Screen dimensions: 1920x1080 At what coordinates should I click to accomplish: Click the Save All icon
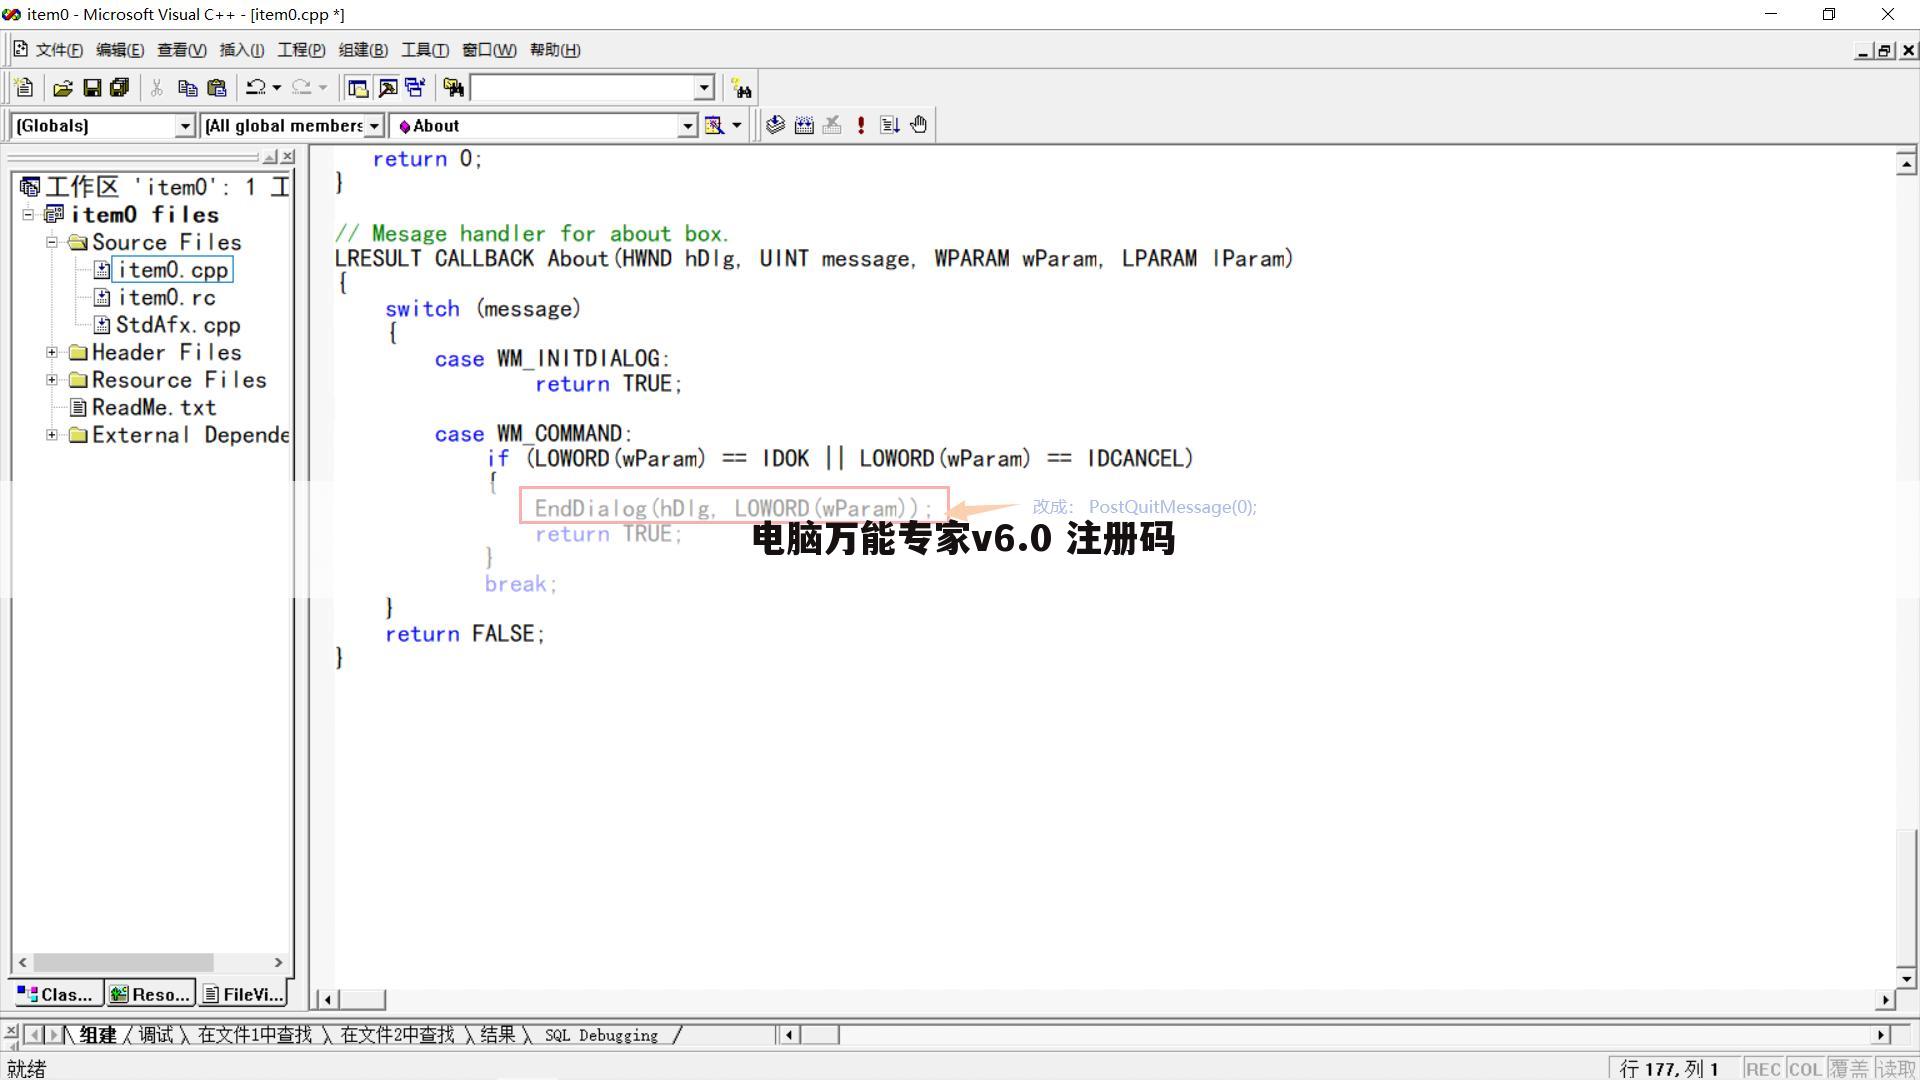click(x=120, y=88)
